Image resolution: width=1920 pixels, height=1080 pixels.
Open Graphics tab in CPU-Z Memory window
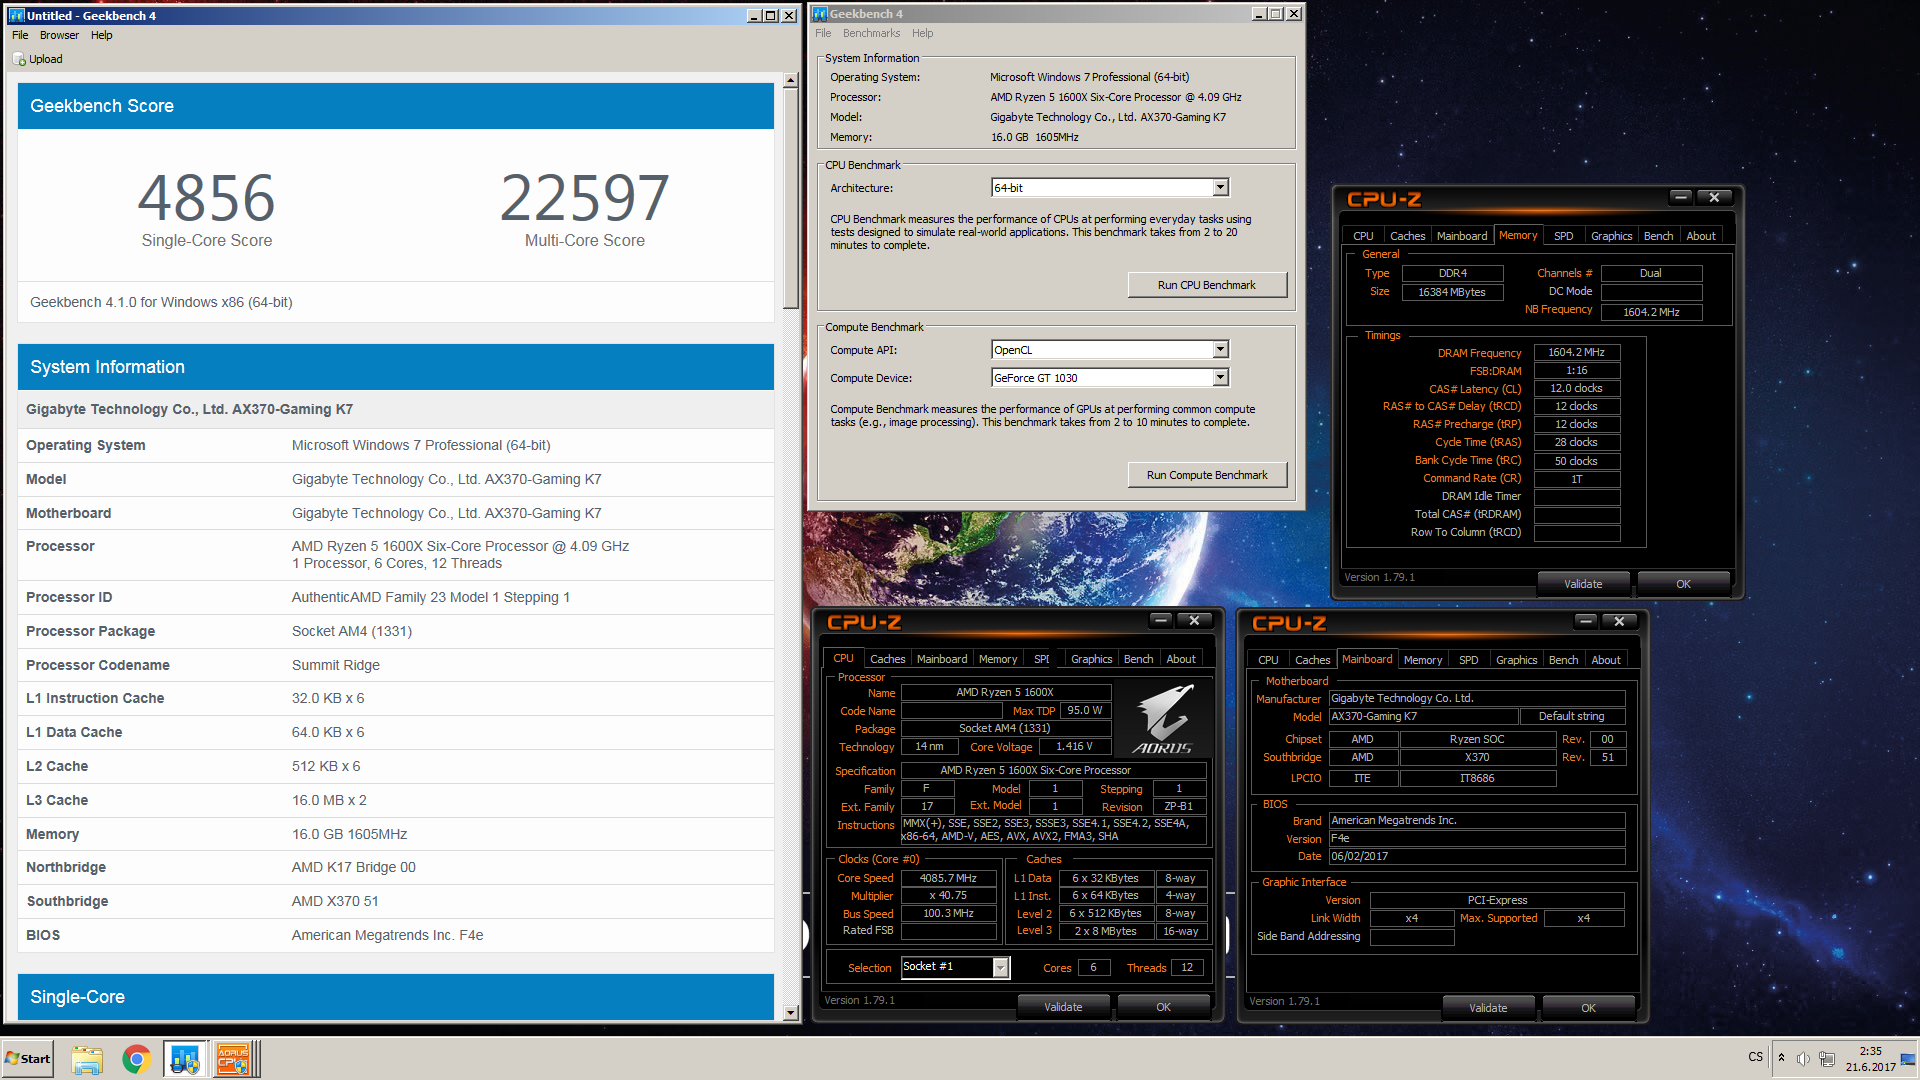tap(1611, 236)
